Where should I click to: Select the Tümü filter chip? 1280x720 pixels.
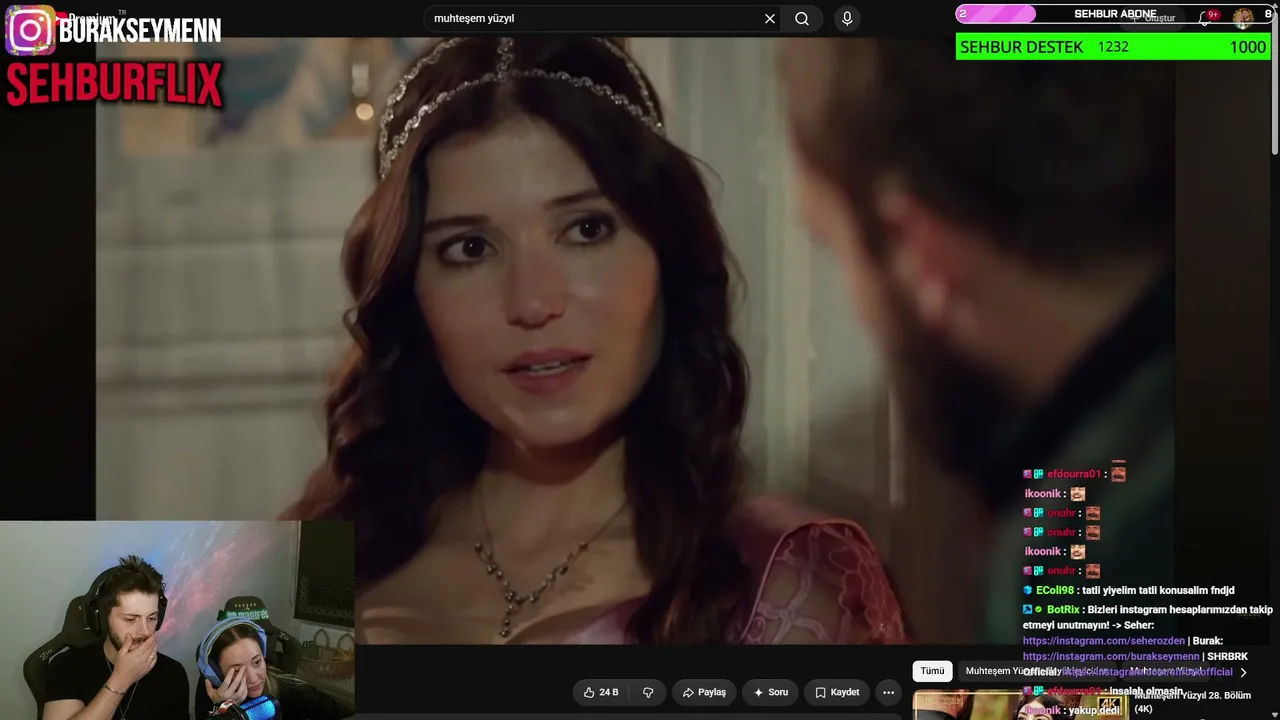pyautogui.click(x=932, y=671)
